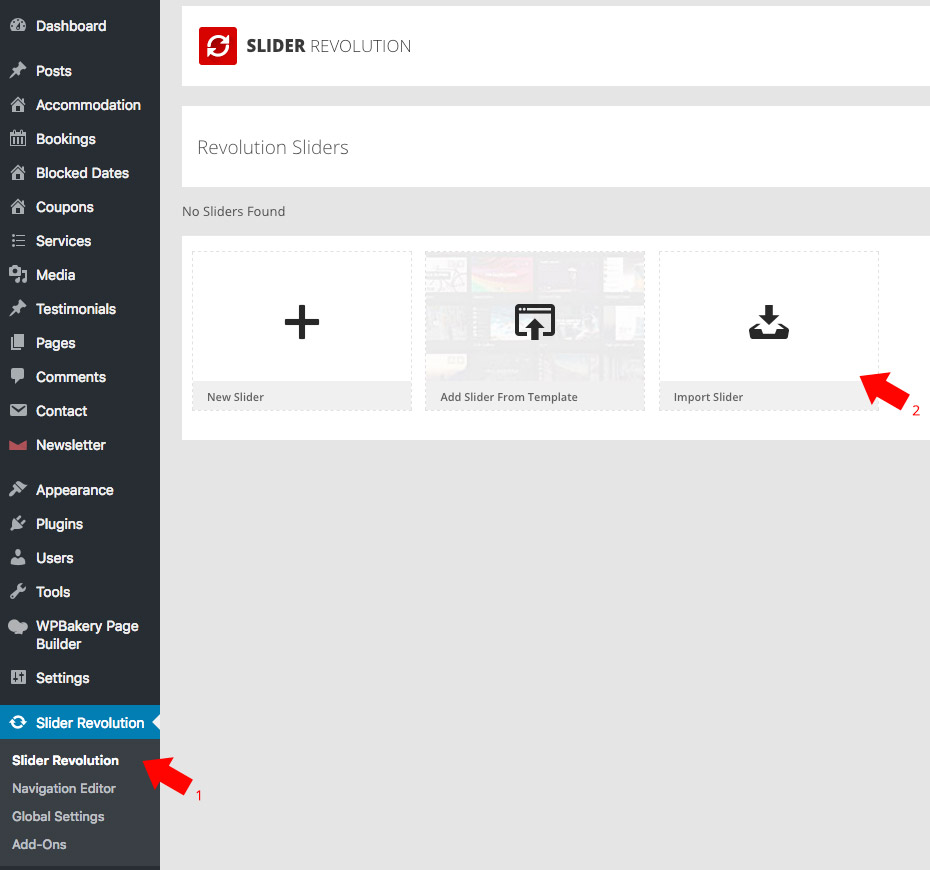Click the Bookings calendar icon
930x870 pixels.
(x=18, y=139)
